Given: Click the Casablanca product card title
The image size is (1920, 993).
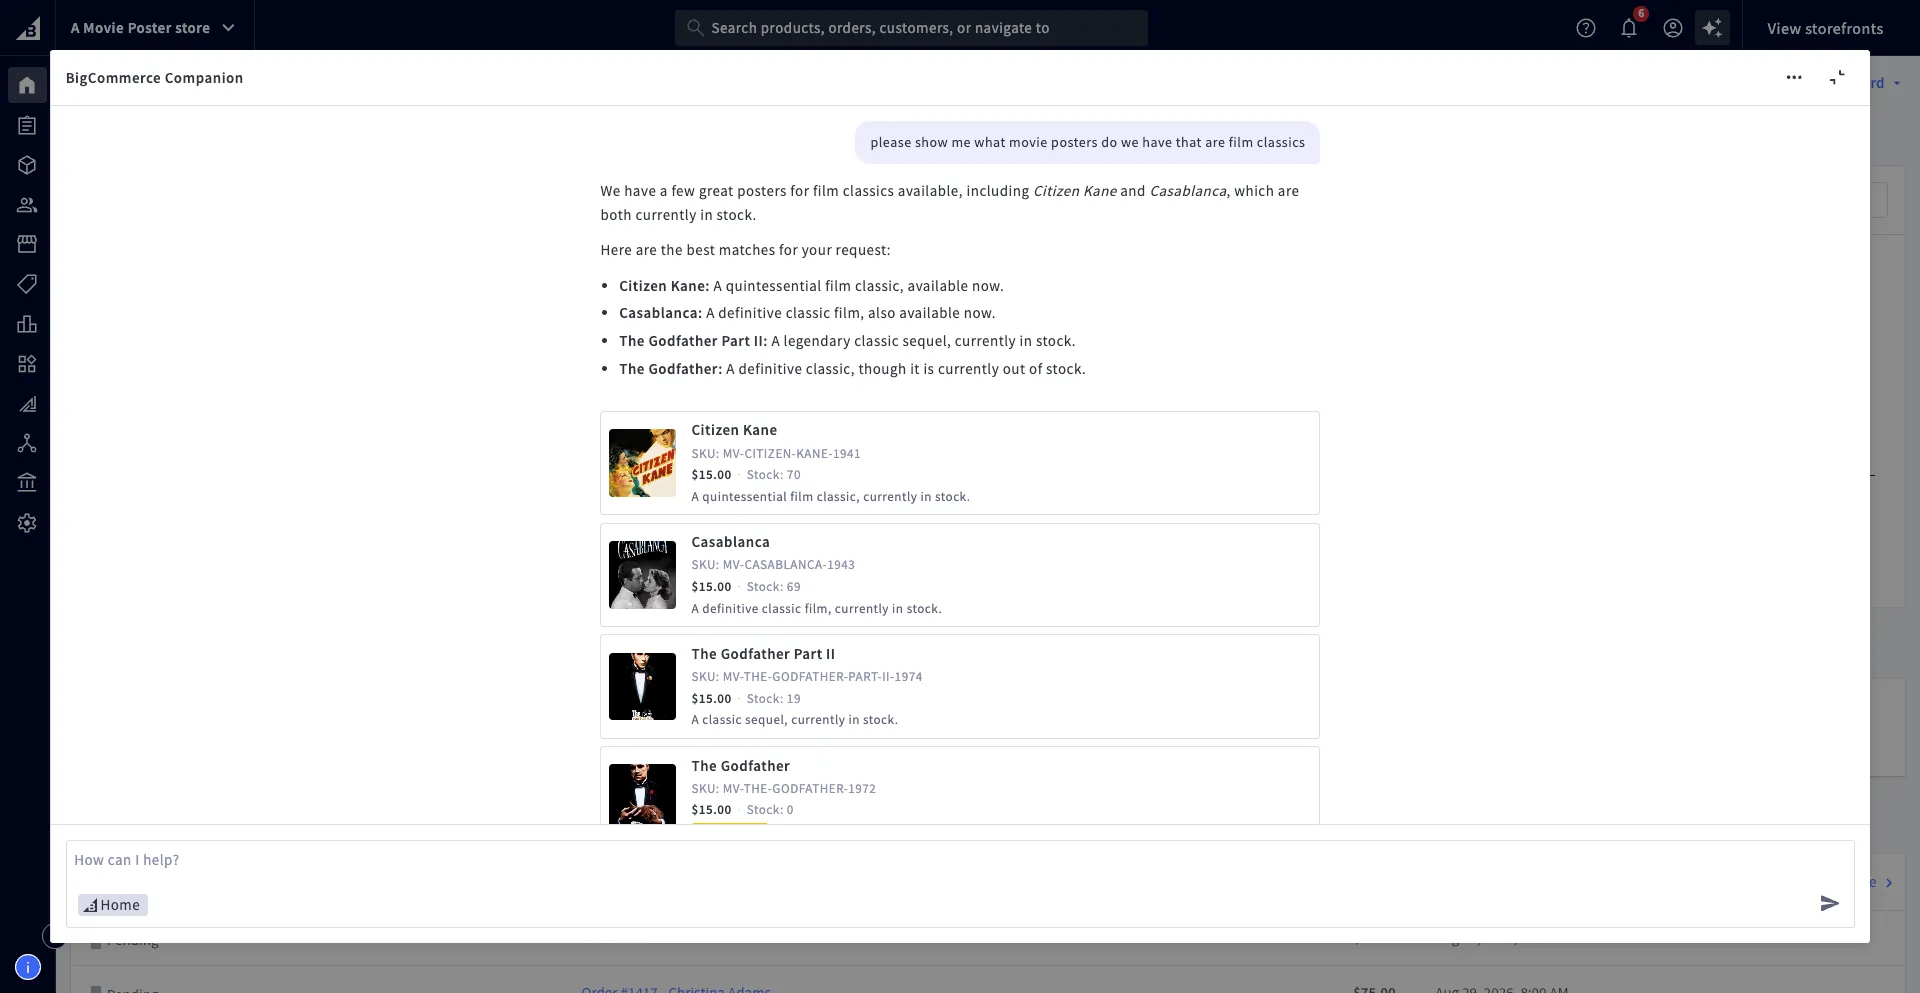Looking at the screenshot, I should point(731,542).
